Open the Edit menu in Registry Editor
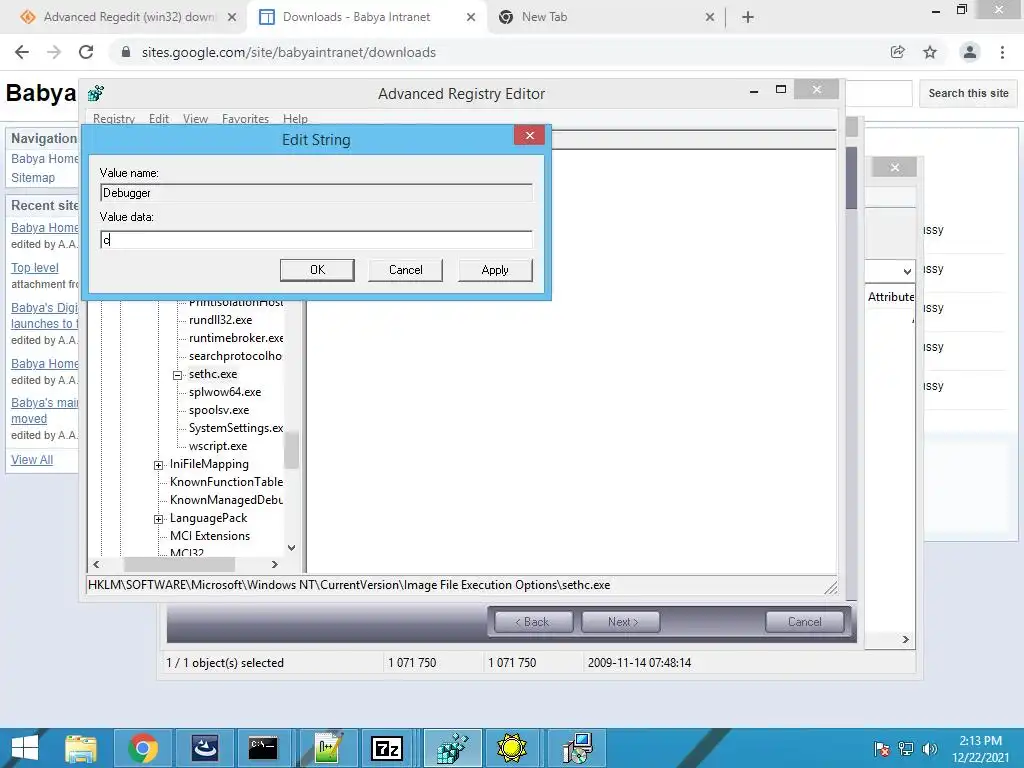 (x=159, y=119)
